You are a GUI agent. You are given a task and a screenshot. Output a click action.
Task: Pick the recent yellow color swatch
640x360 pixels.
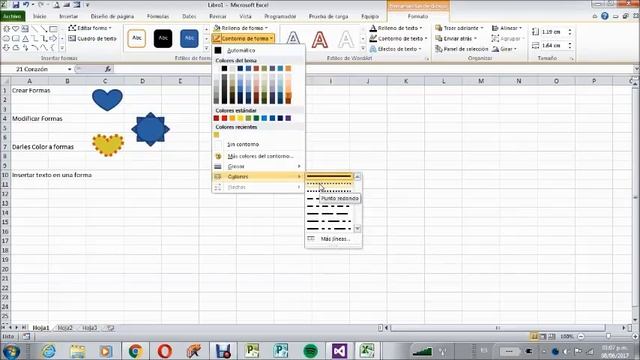tap(216, 135)
